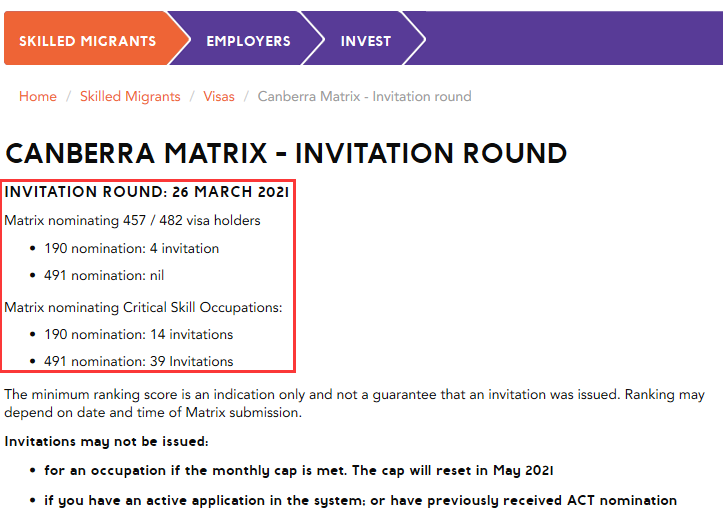Follow the Visas breadcrumb link

[219, 96]
